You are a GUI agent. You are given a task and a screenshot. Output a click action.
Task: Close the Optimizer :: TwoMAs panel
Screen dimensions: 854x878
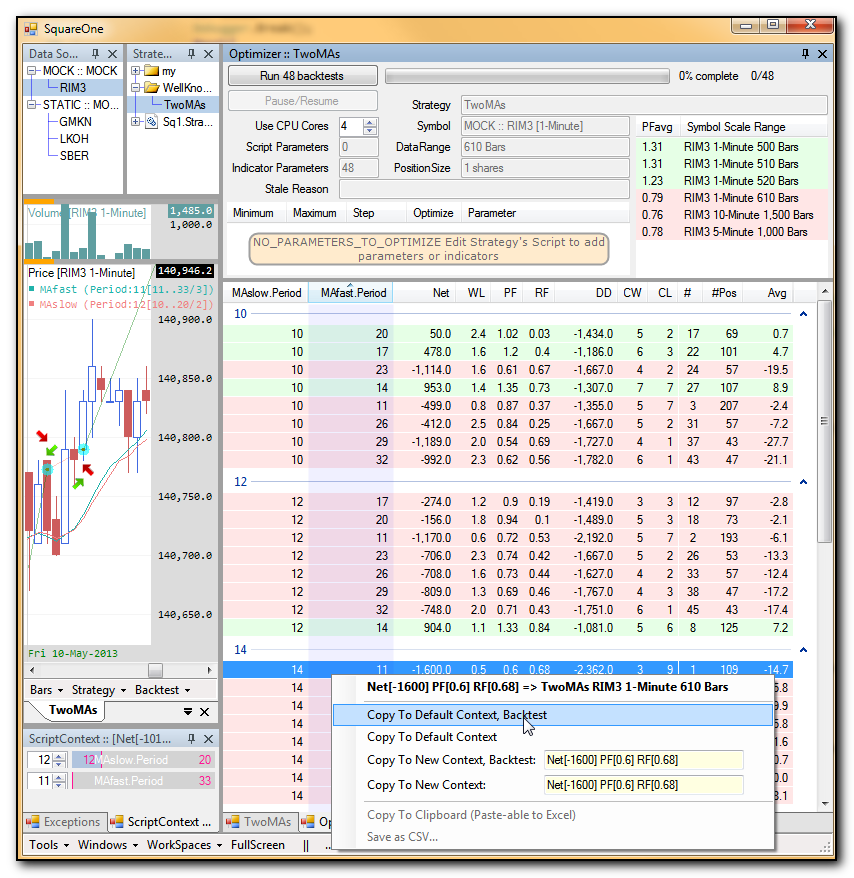click(x=822, y=54)
